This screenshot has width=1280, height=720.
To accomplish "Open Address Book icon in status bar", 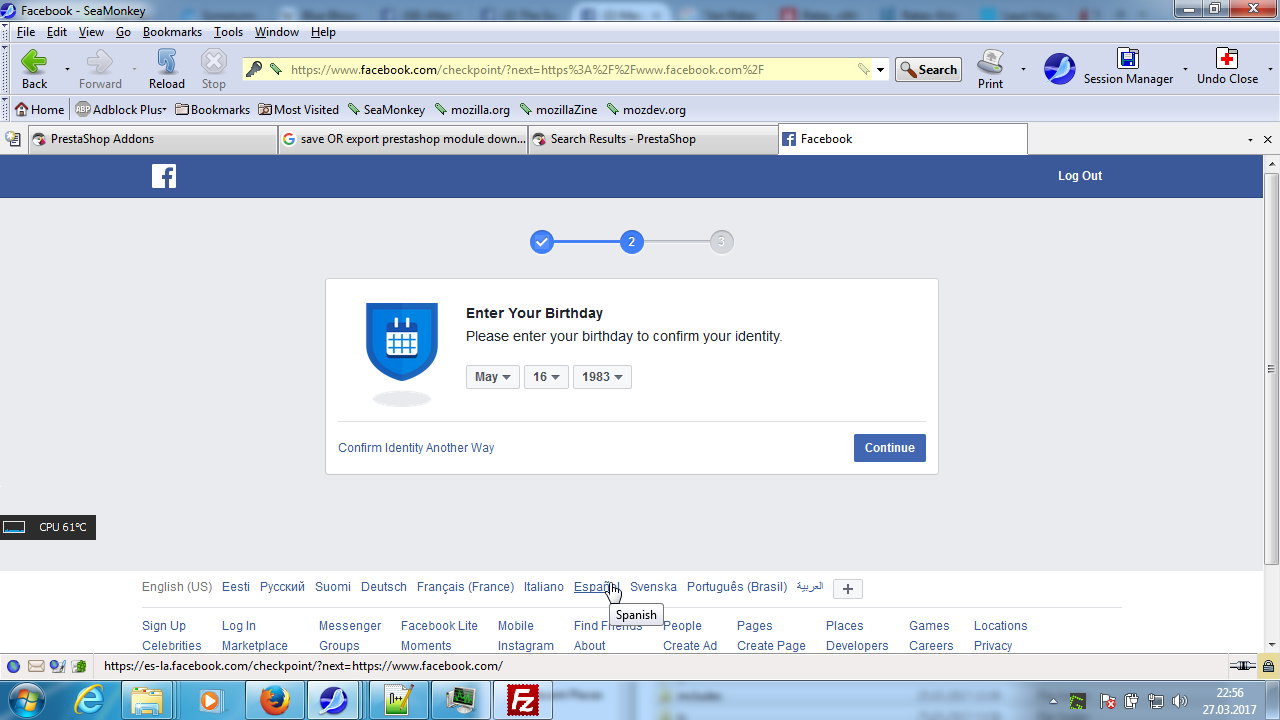I will pyautogui.click(x=78, y=666).
